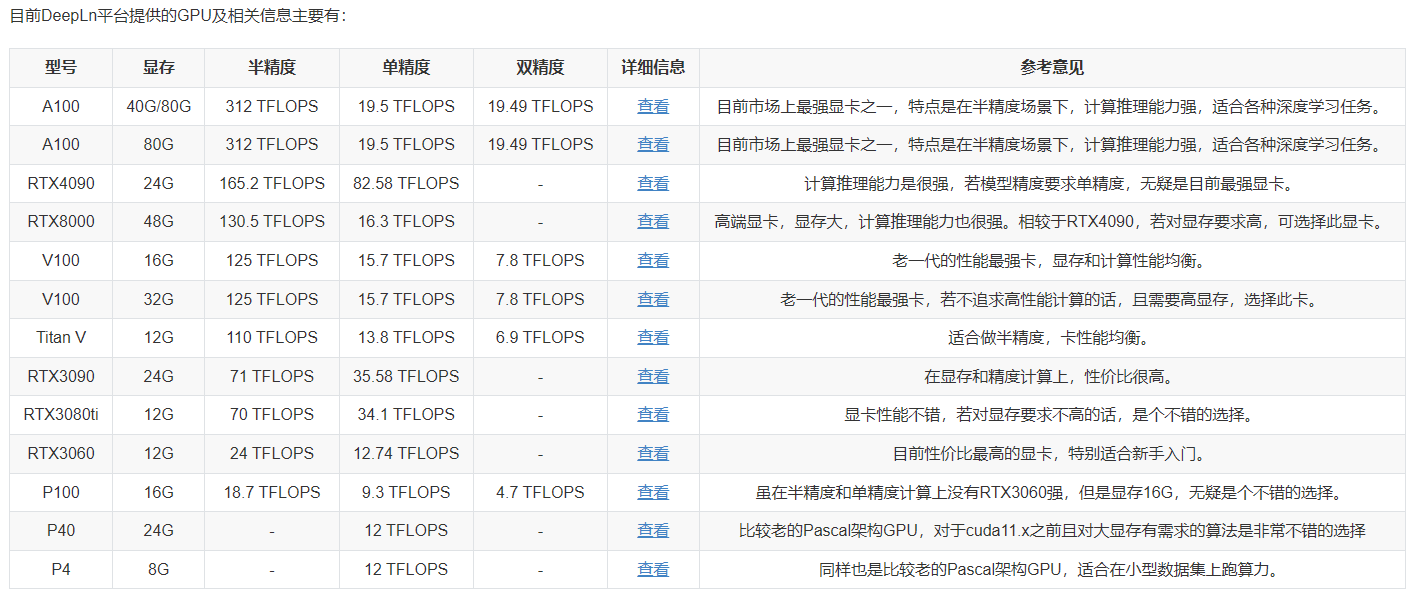Click the 165.2 TFLOPS value

pos(272,184)
